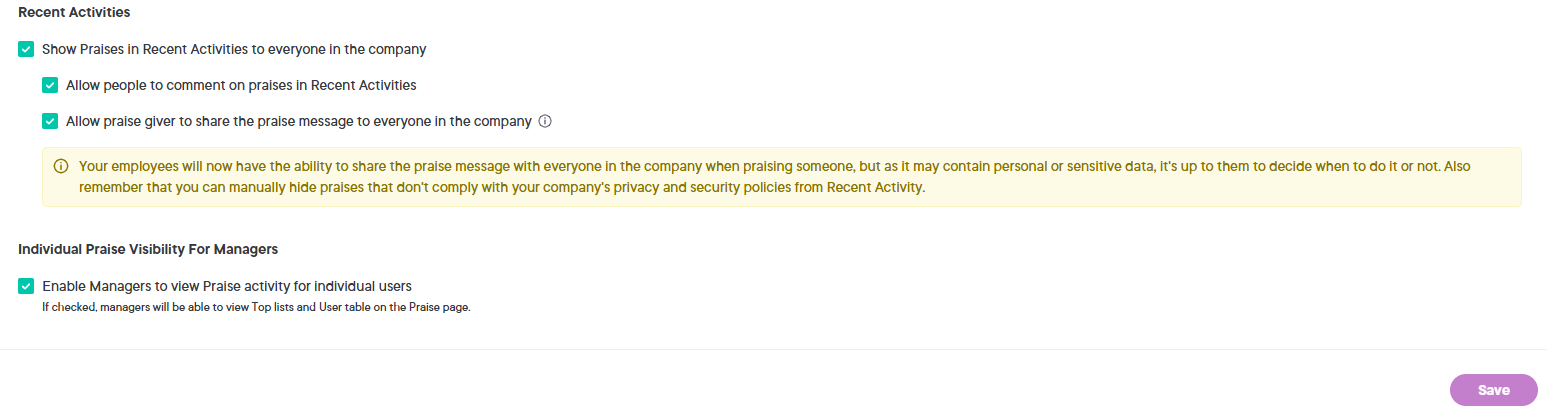
Task: Click the "Enable Managers to view Praise activity" label text
Action: tap(227, 286)
